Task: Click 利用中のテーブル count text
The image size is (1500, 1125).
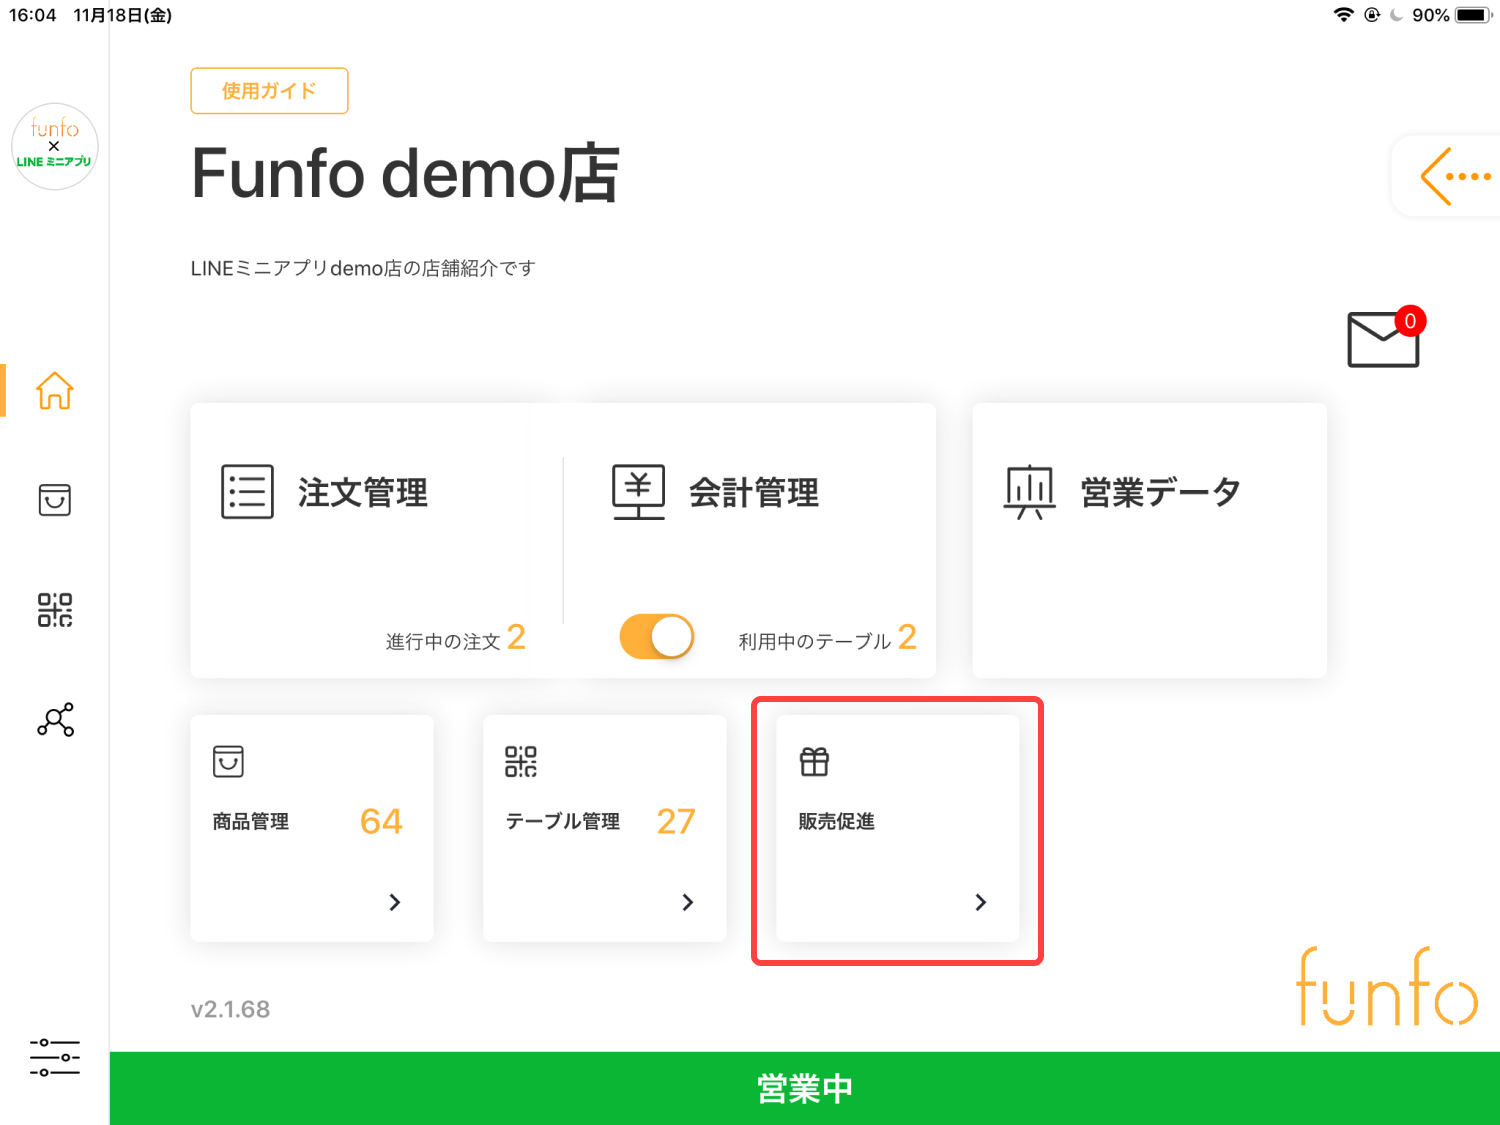Action: tap(828, 638)
